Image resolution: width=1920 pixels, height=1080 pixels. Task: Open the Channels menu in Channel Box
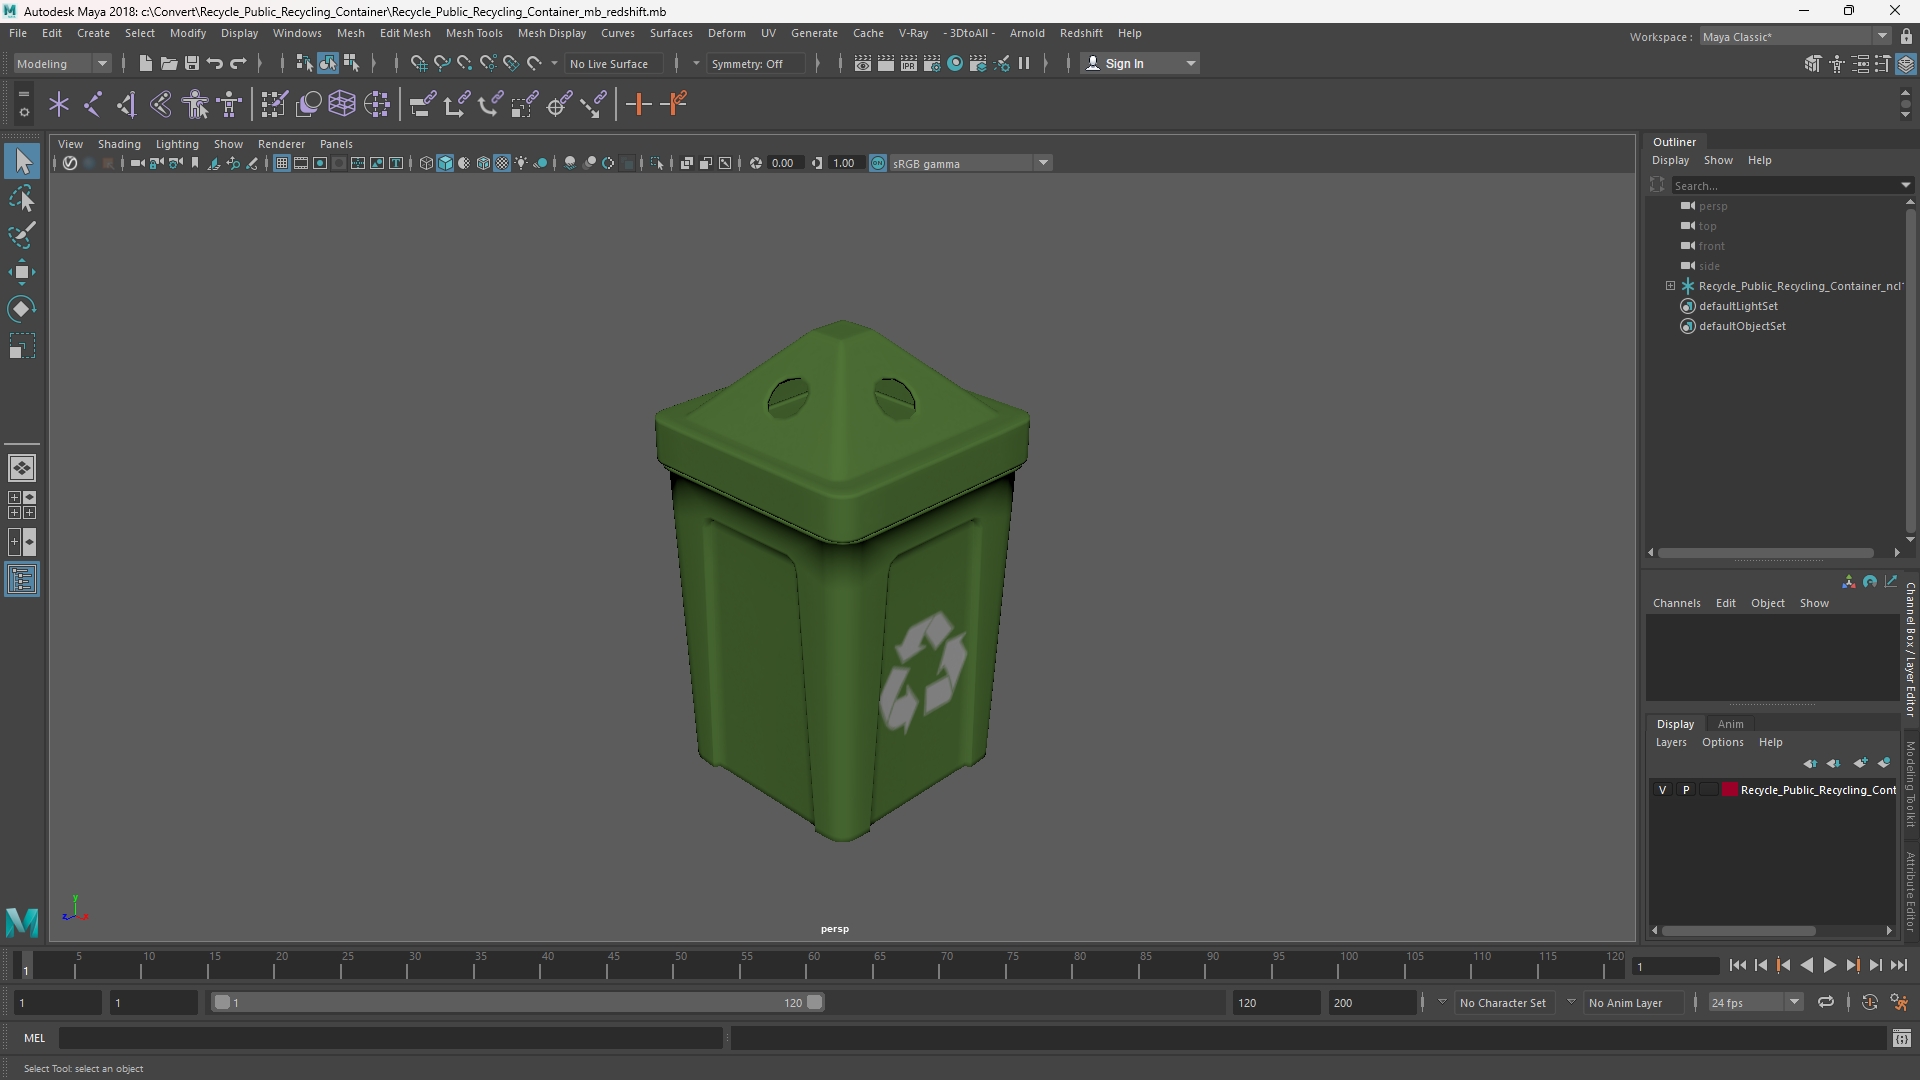coord(1676,603)
